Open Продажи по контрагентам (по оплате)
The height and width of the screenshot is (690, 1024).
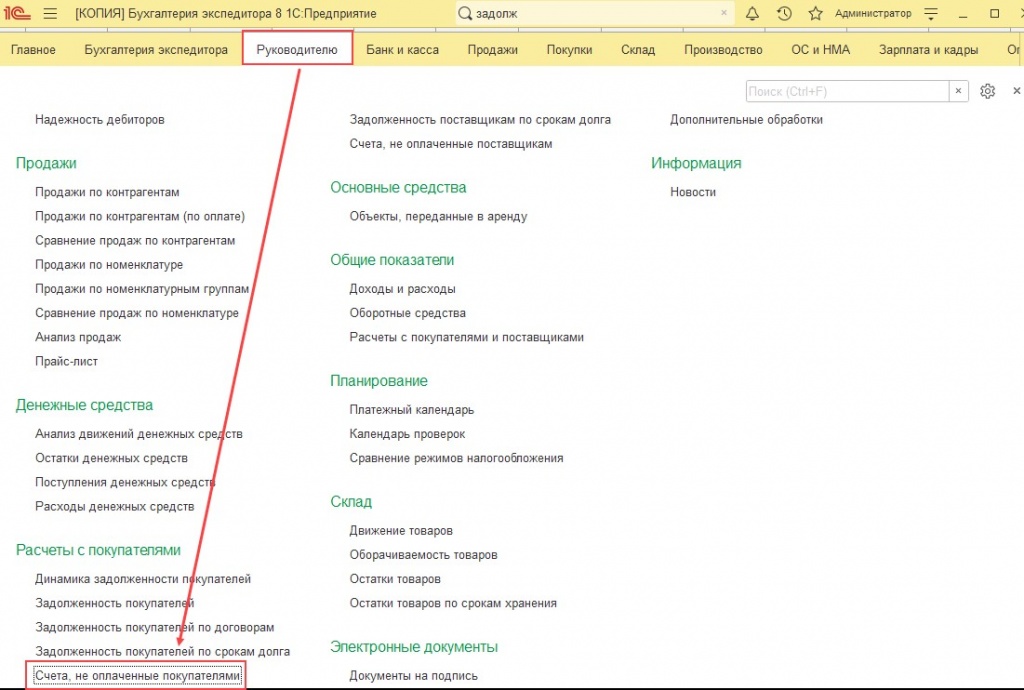tap(140, 216)
